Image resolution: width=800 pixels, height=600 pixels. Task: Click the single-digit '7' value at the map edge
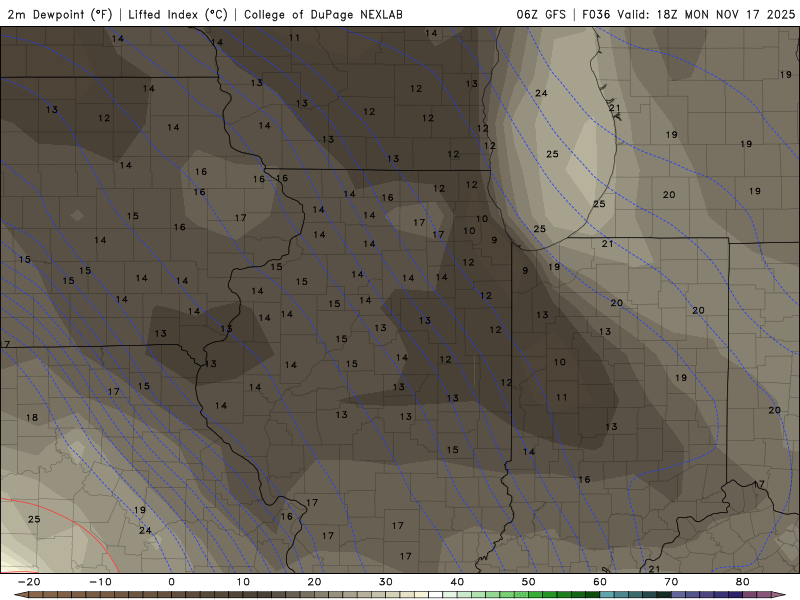click(7, 344)
